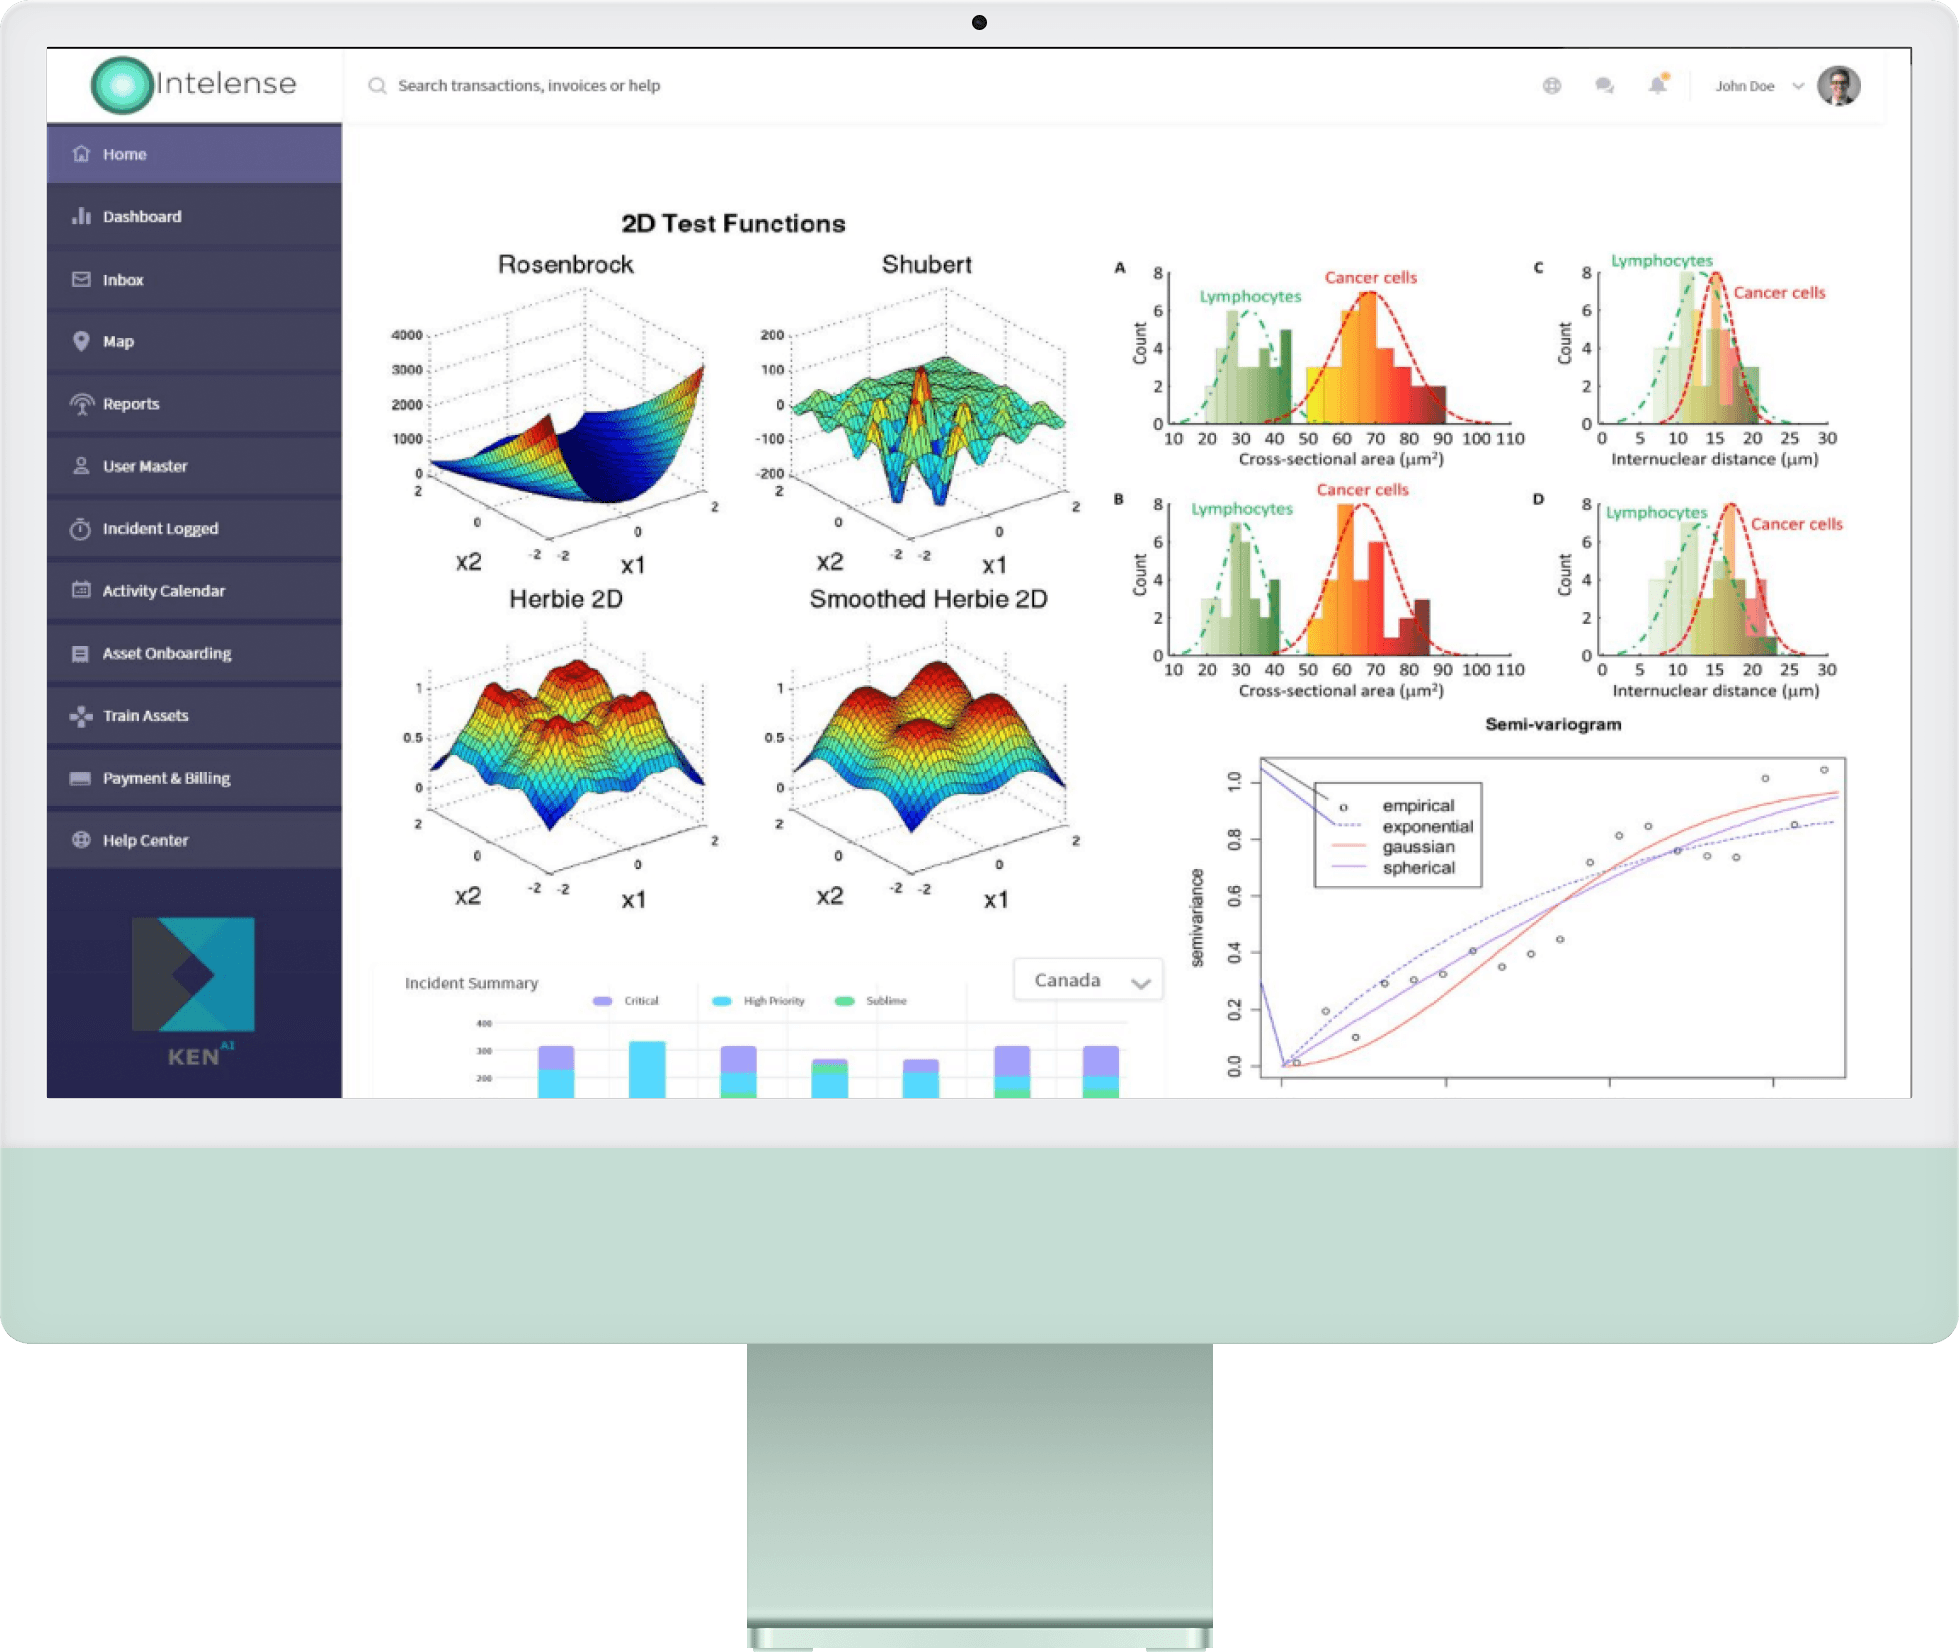Click the Intelense logo

[x=192, y=84]
